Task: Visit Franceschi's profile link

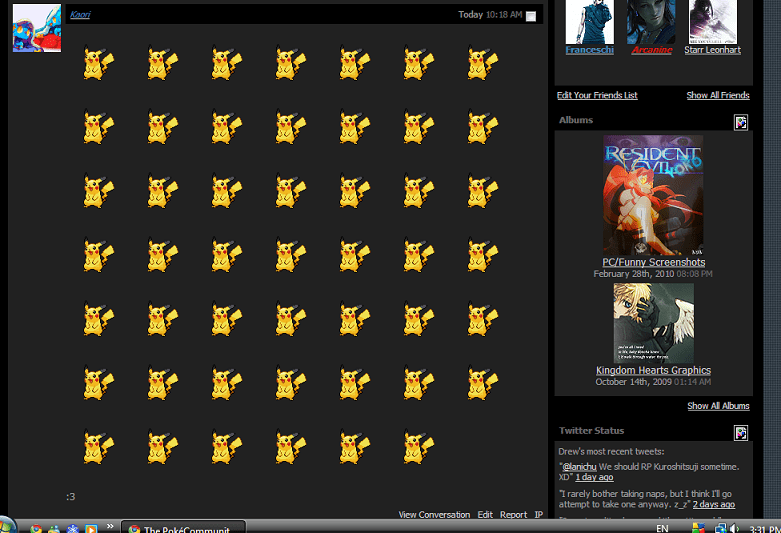Action: pyautogui.click(x=590, y=50)
